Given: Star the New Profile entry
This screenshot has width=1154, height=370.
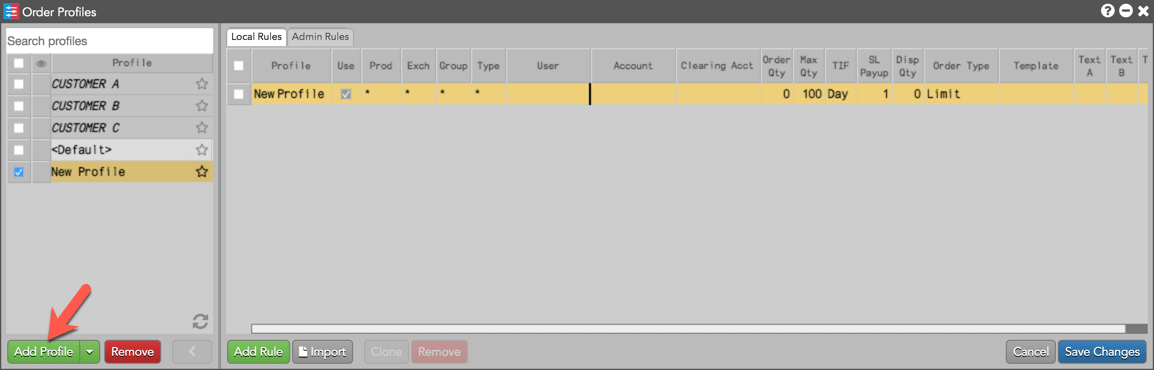Looking at the screenshot, I should [x=202, y=172].
